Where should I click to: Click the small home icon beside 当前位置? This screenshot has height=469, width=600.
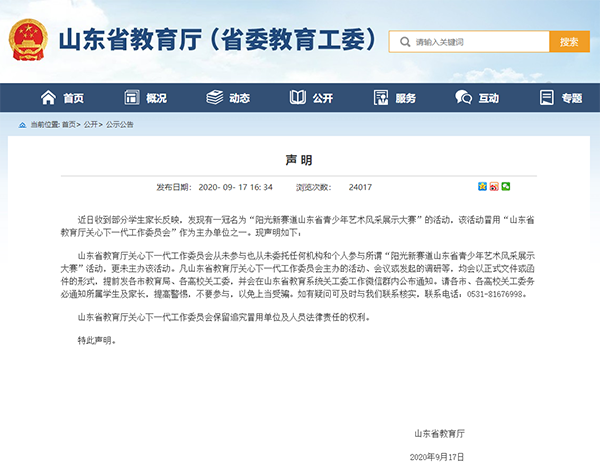click(23, 125)
